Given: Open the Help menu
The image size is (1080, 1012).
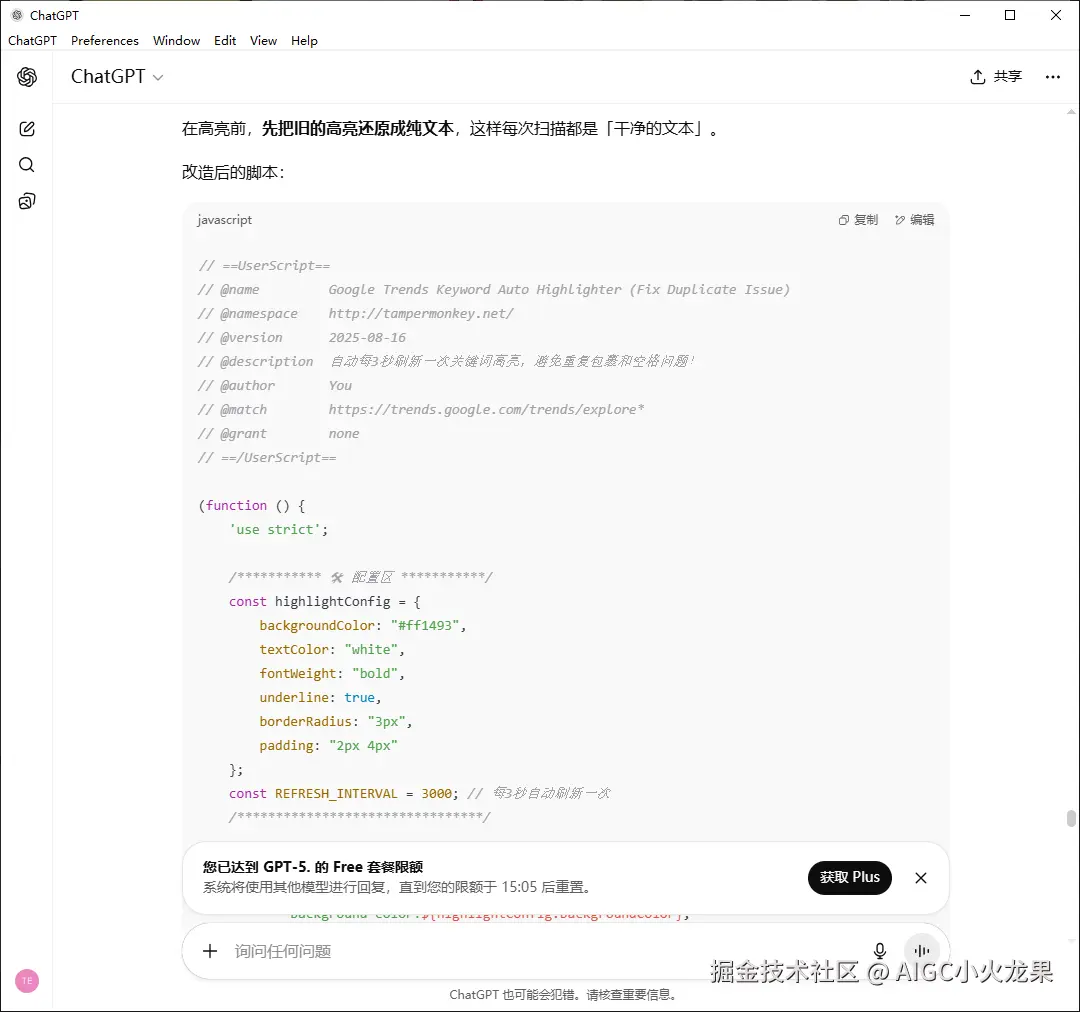Looking at the screenshot, I should point(304,40).
